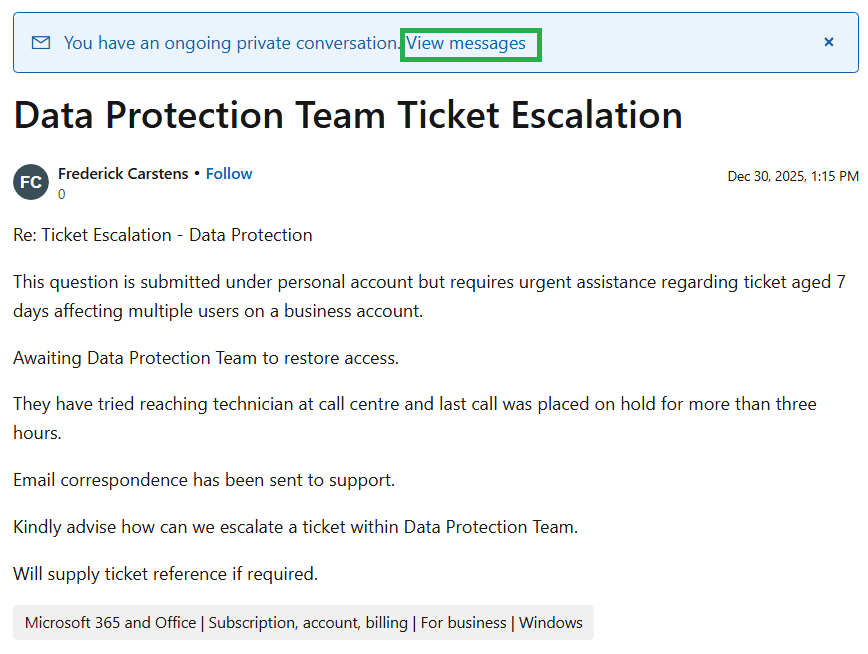
Task: Click the Windows tag text
Action: 550,622
